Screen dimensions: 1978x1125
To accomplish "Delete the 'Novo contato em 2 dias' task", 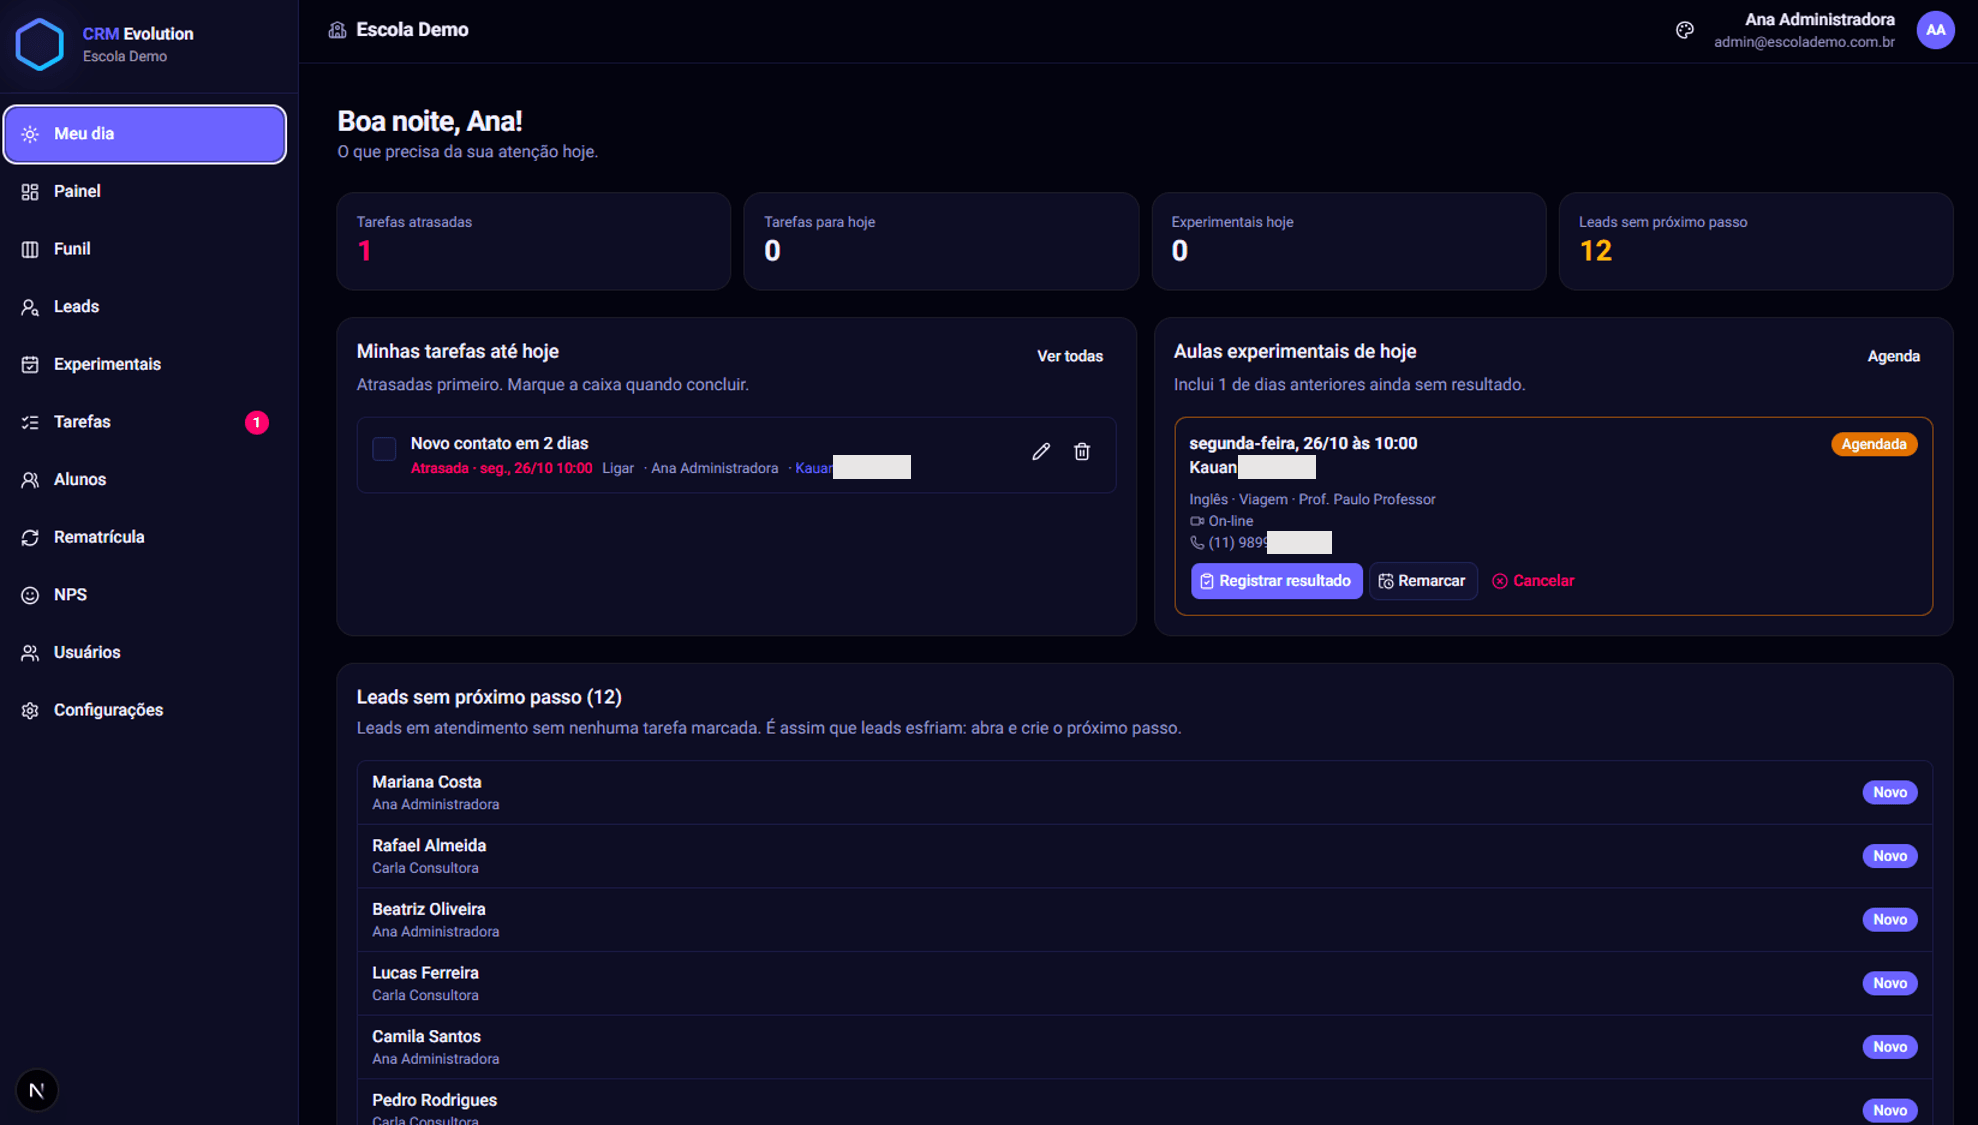I will pyautogui.click(x=1082, y=452).
